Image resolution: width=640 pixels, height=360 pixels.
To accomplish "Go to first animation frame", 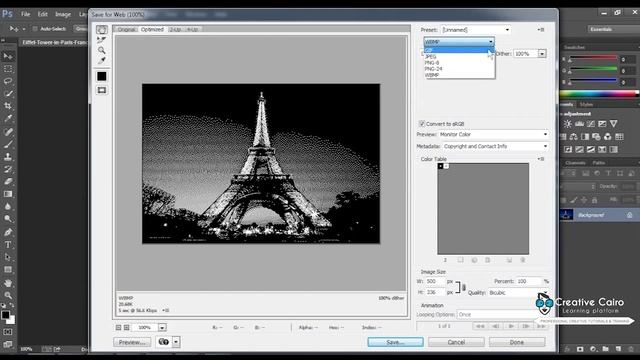I will [x=480, y=326].
